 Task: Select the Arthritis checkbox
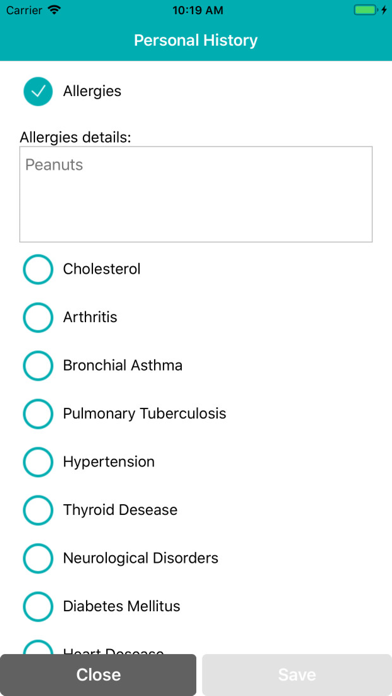tap(38, 317)
